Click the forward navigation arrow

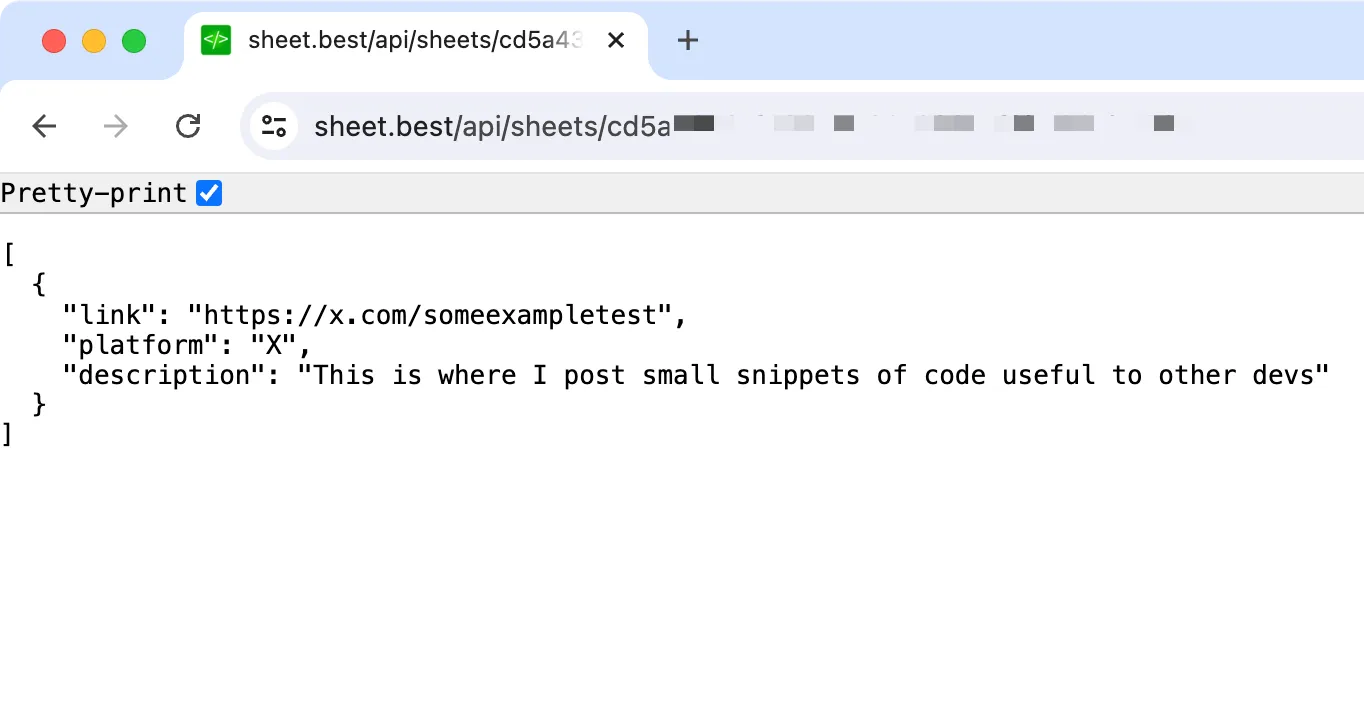[x=116, y=126]
